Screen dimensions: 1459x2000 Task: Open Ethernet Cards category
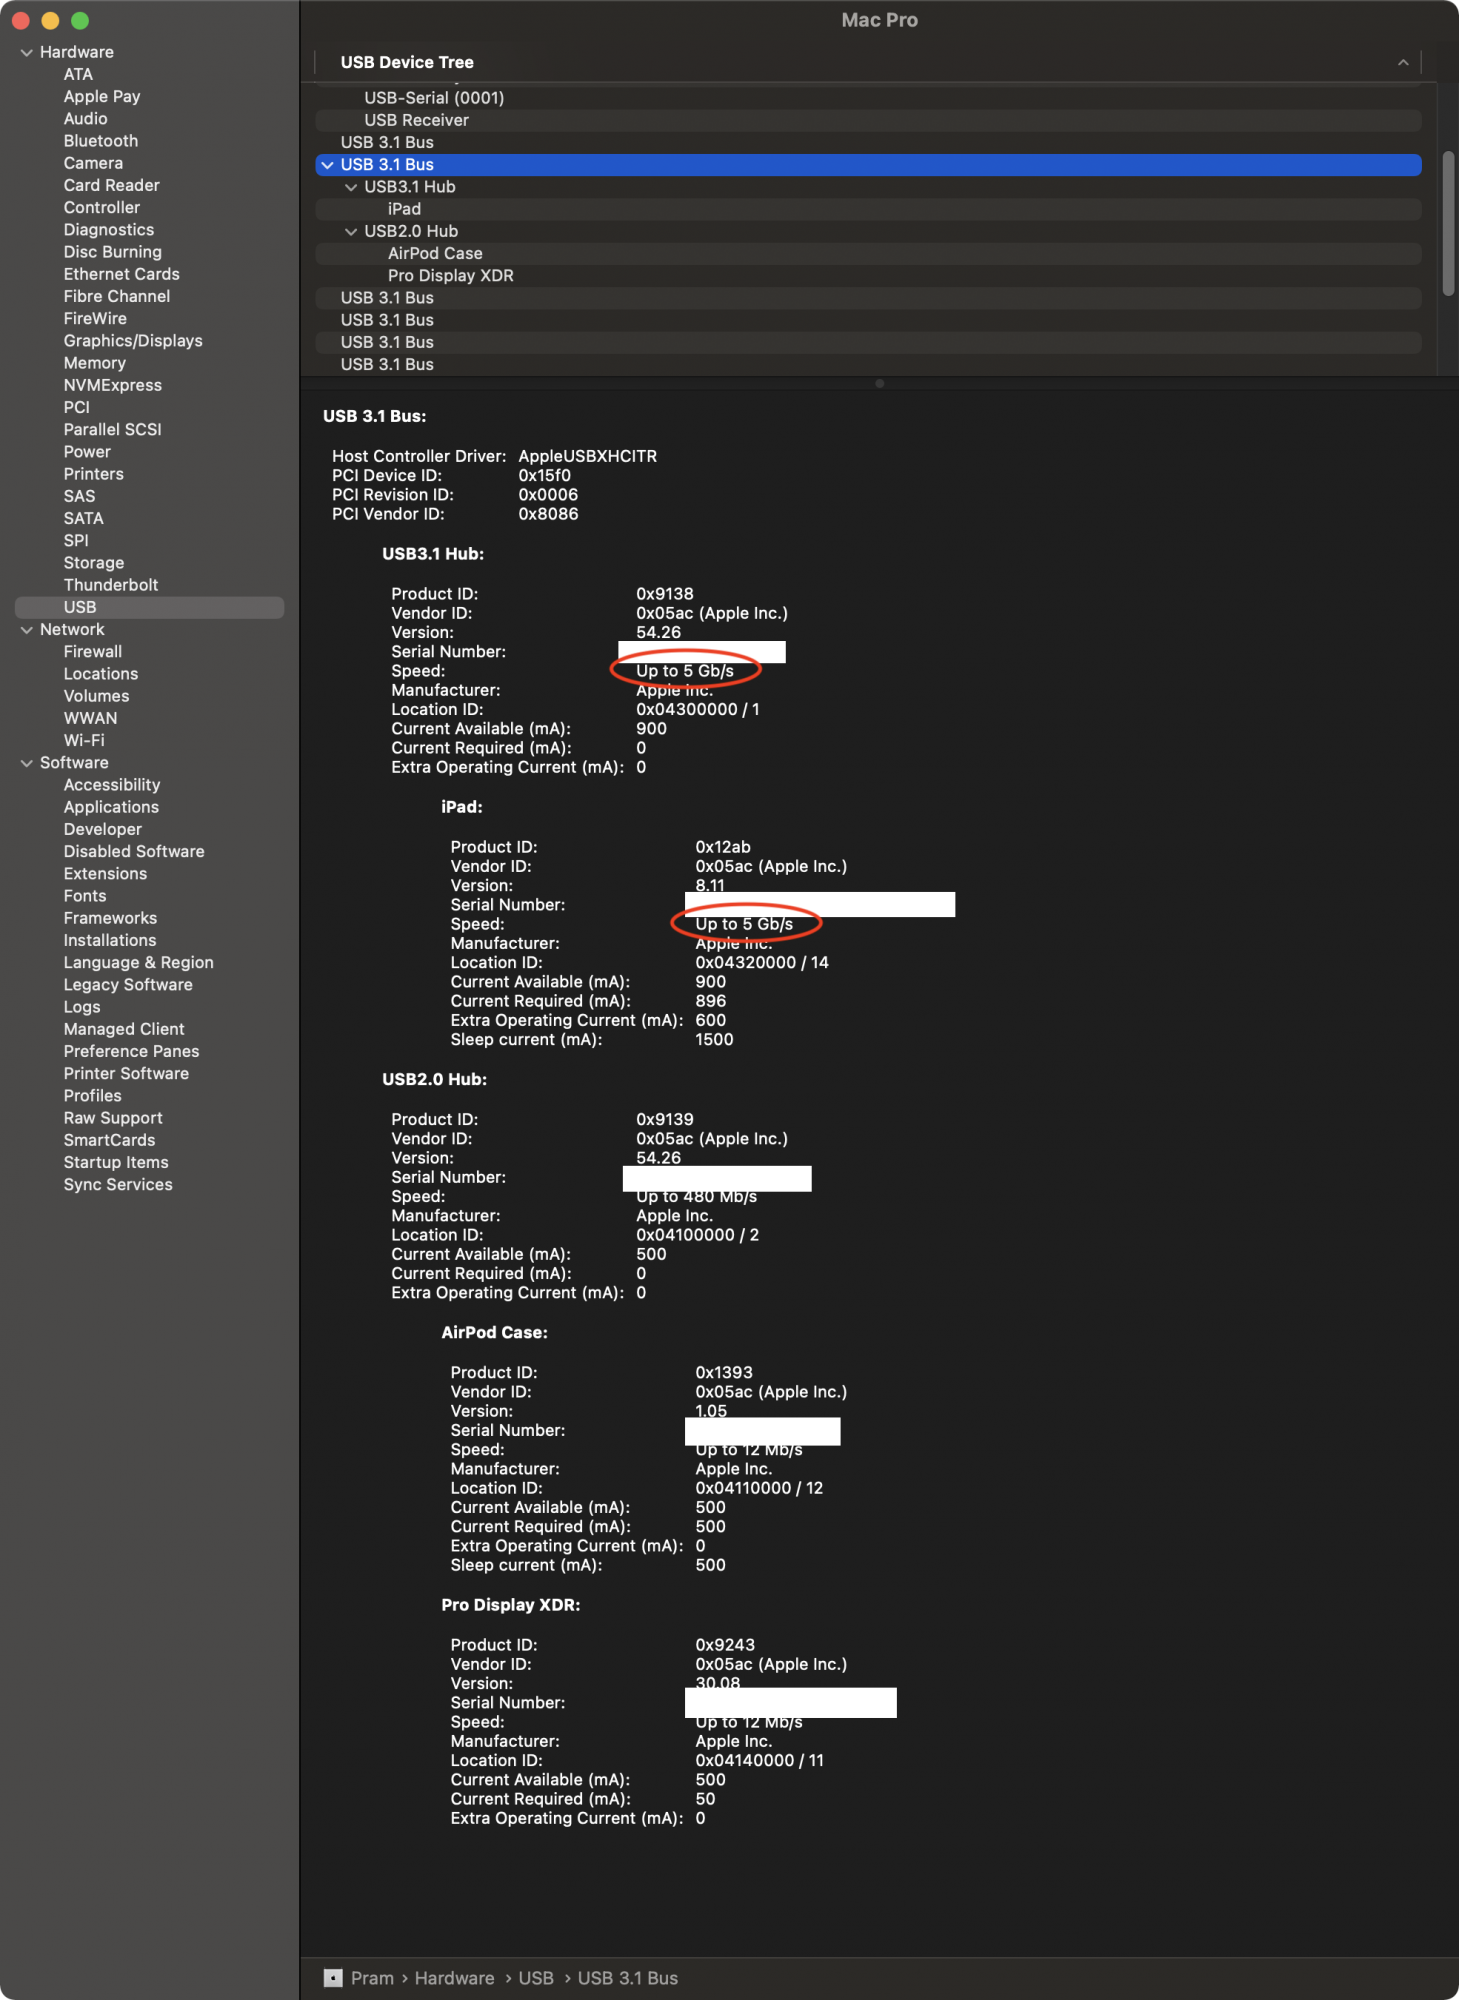tap(122, 274)
